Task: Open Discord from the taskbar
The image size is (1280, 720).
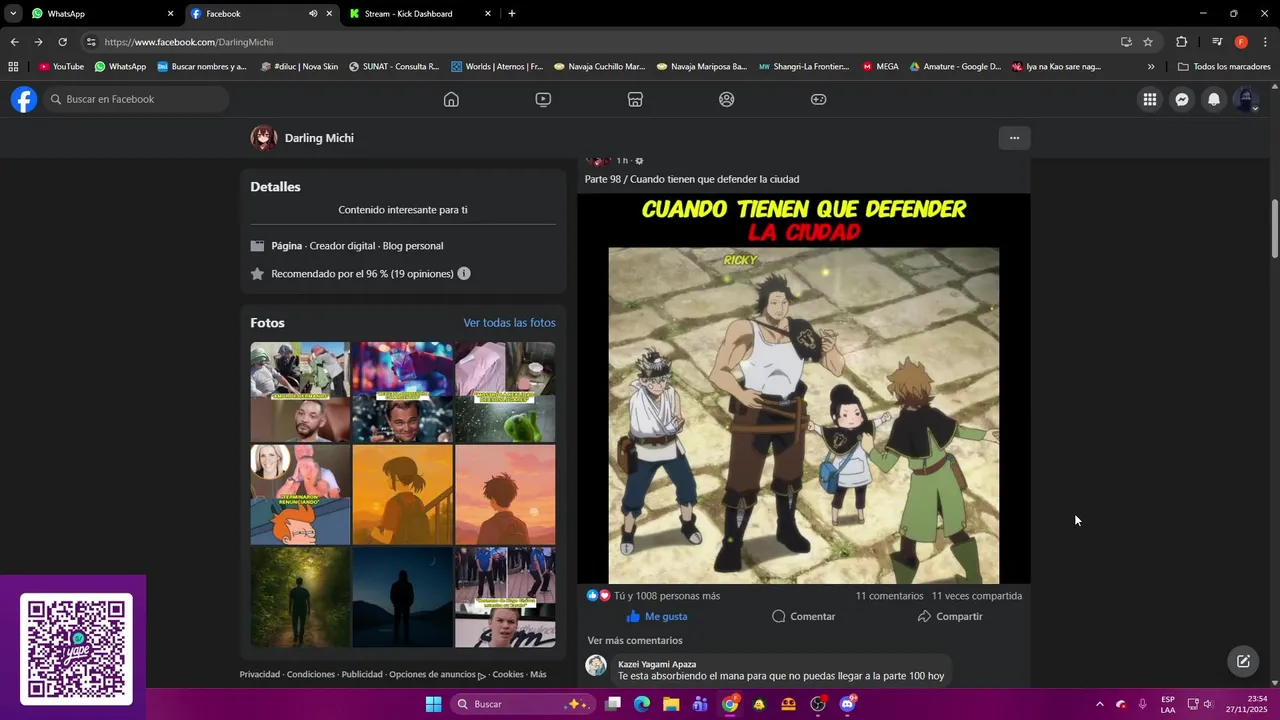Action: coord(848,704)
